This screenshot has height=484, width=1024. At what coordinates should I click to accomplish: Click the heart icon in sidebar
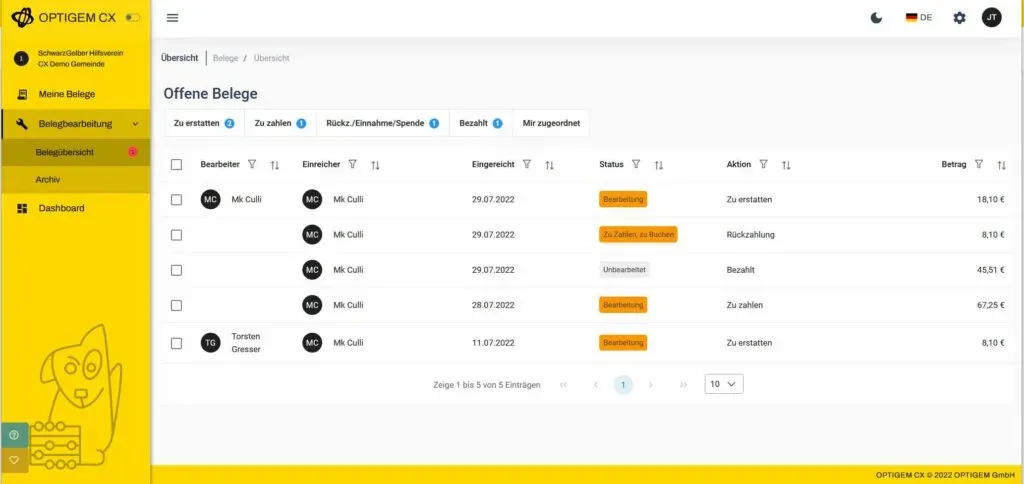(14, 460)
